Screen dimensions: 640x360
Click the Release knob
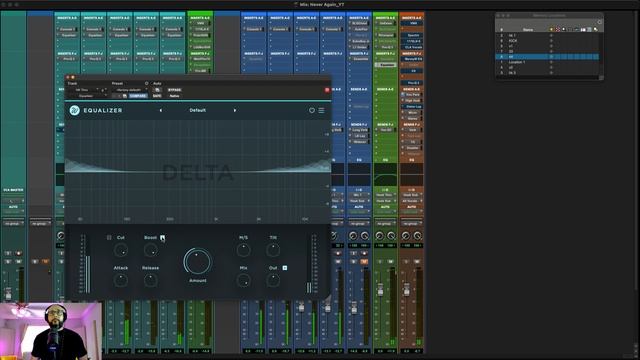click(151, 280)
